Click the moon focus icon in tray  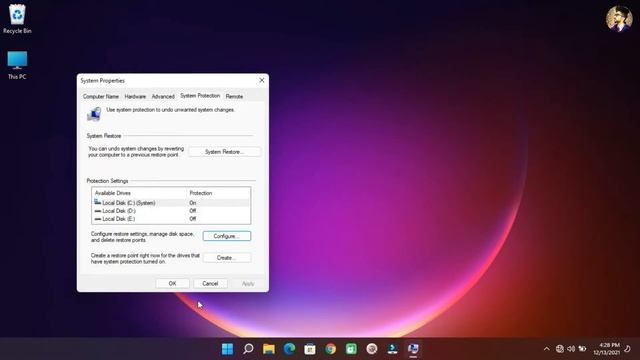tap(628, 349)
